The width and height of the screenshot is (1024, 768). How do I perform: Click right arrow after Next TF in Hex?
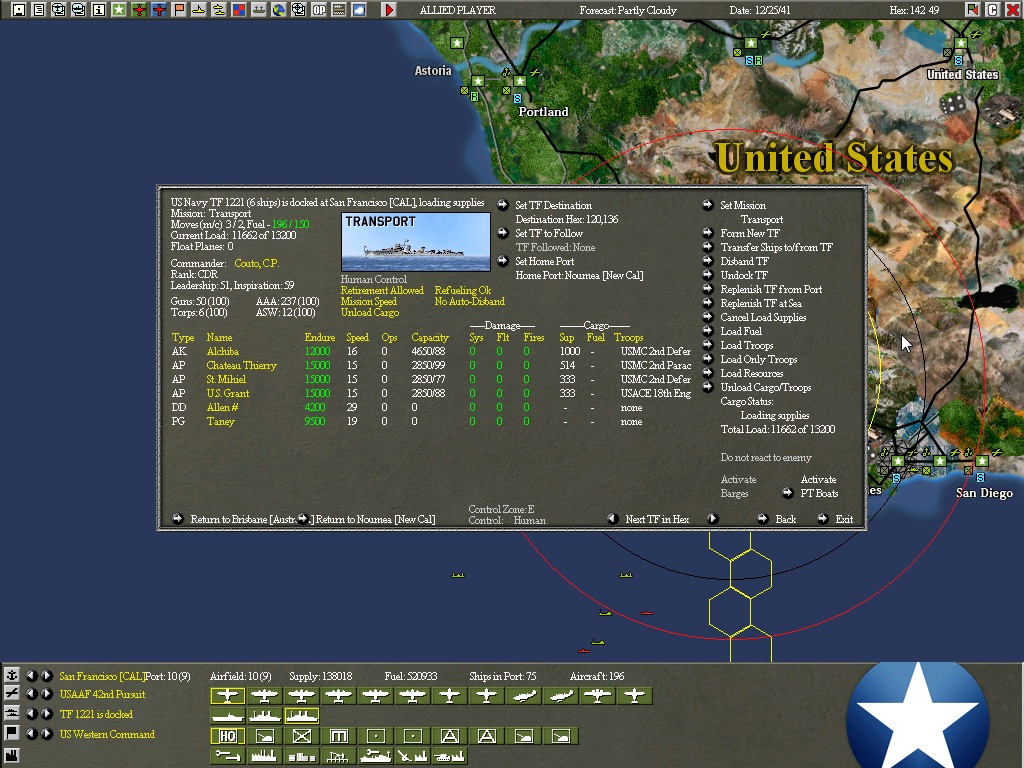tap(712, 519)
